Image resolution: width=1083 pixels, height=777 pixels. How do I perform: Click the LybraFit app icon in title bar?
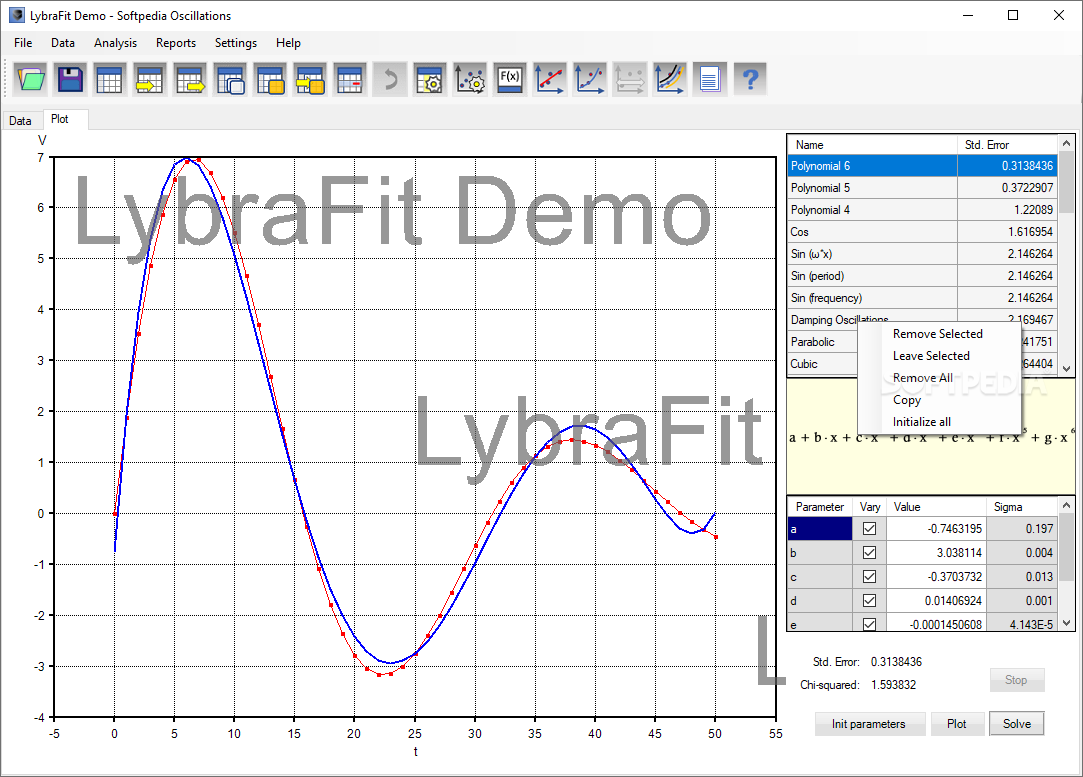click(17, 15)
